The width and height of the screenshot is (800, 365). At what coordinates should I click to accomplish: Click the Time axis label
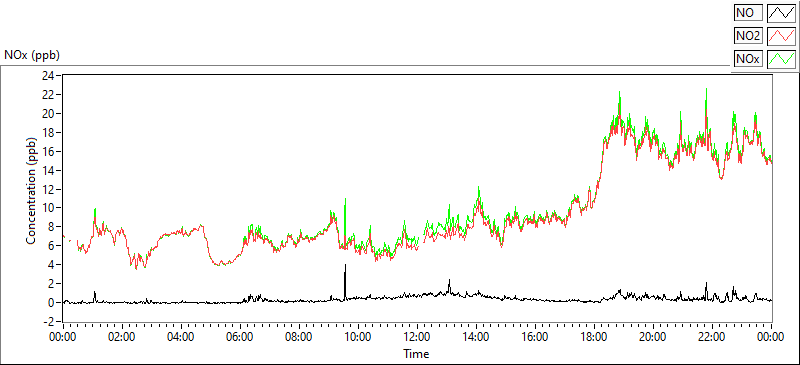tap(416, 353)
